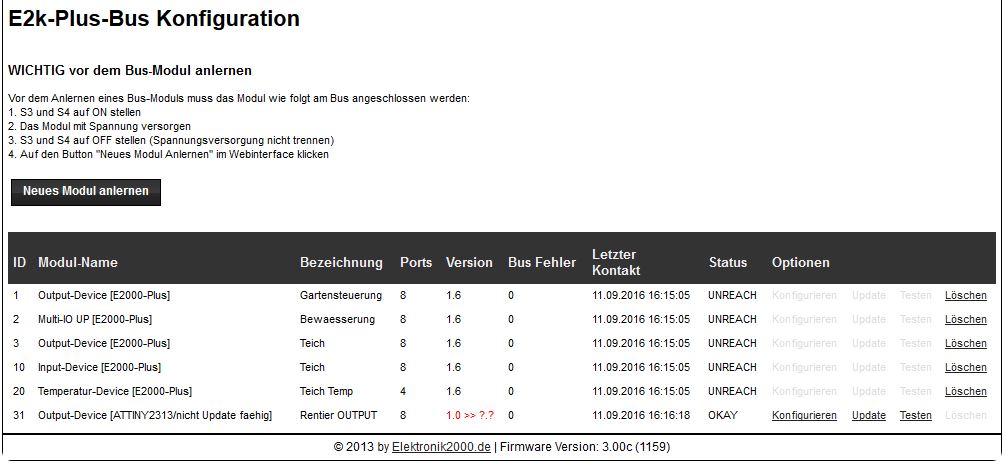Click the Temperatur-Device module name
Viewport: 1005px width, 468px height.
coord(115,391)
